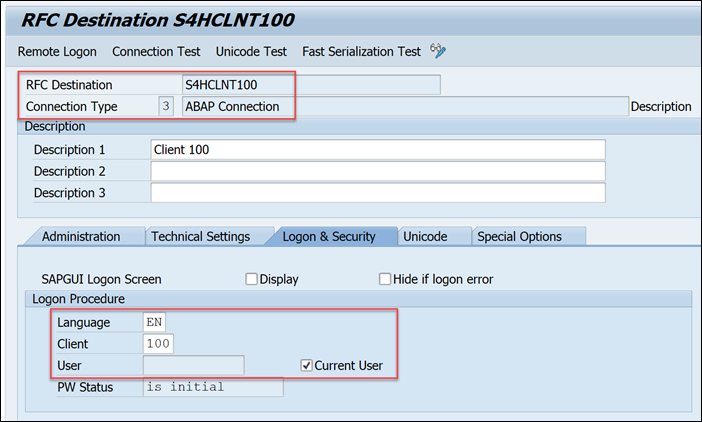Click the Connection Type code field 3
702x422 pixels.
[x=166, y=107]
